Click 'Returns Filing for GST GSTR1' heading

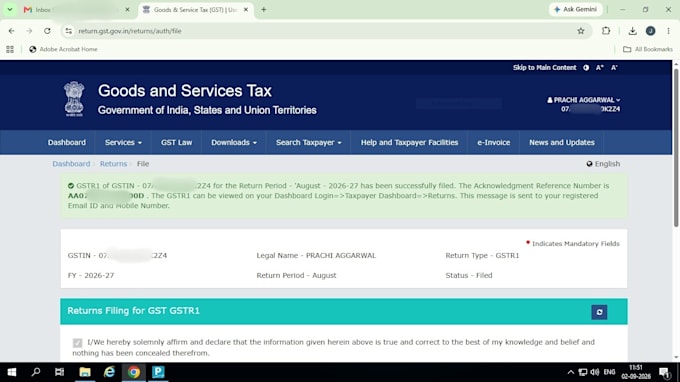coord(133,311)
